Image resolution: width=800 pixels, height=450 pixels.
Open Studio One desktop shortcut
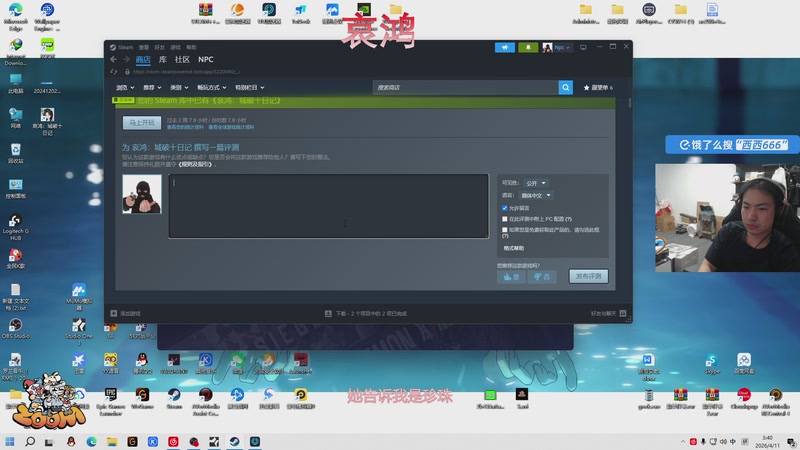pos(79,332)
